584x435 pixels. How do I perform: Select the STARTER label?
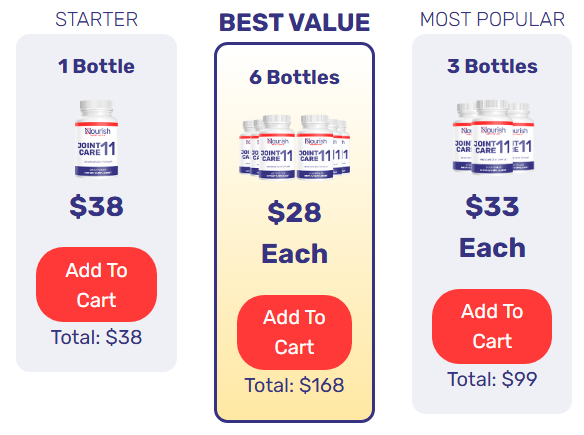coord(96,19)
